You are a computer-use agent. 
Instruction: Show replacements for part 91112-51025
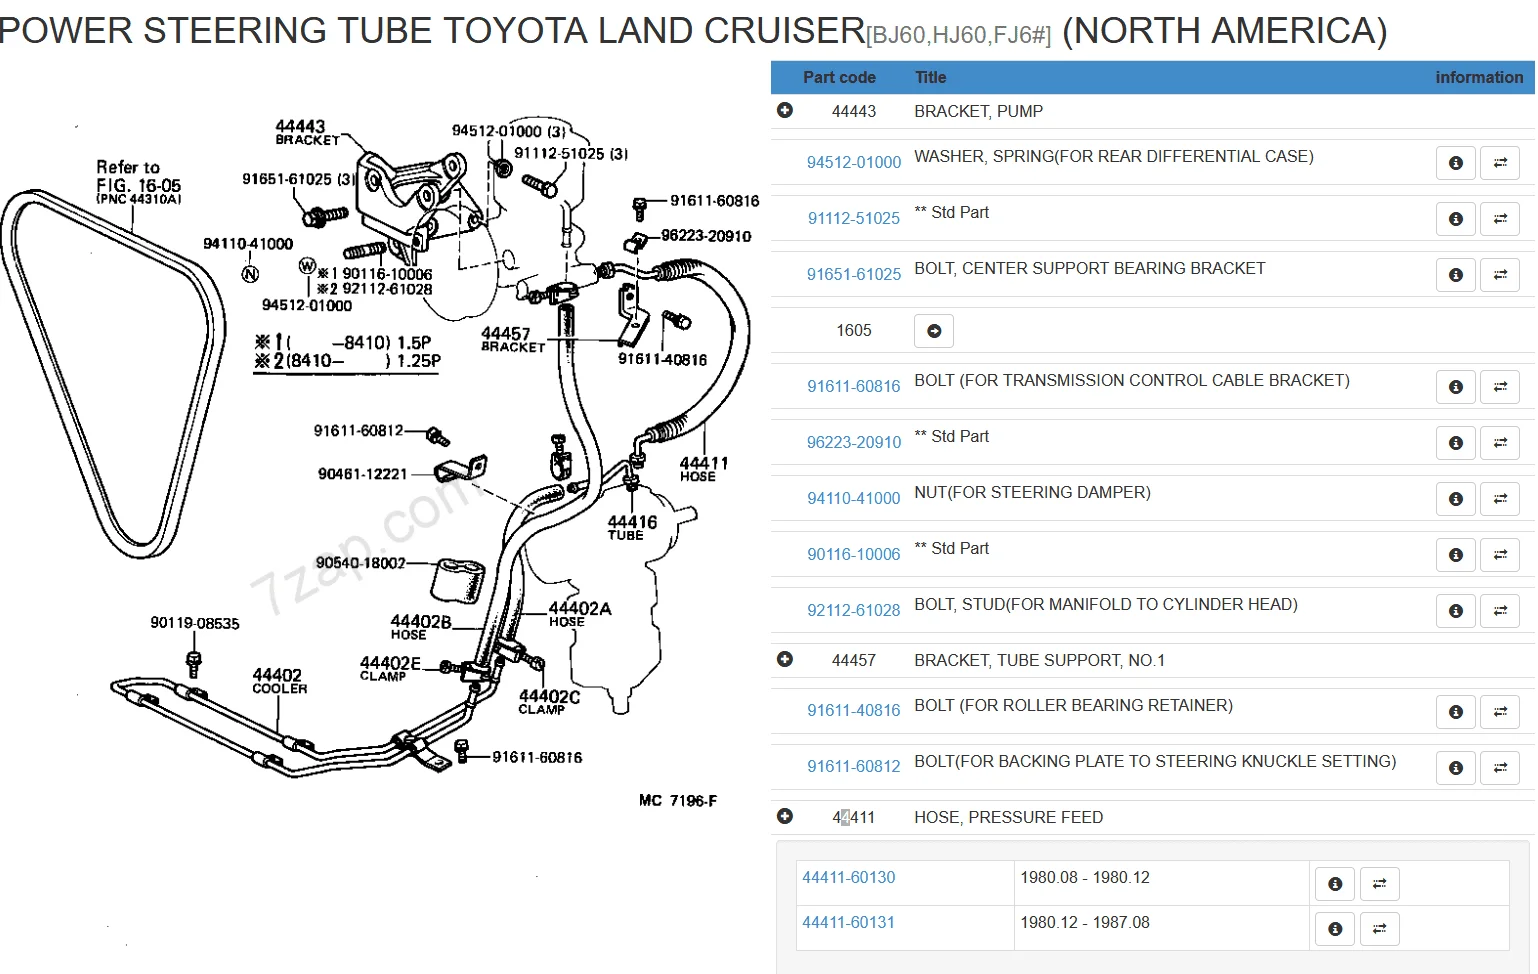pos(1500,219)
